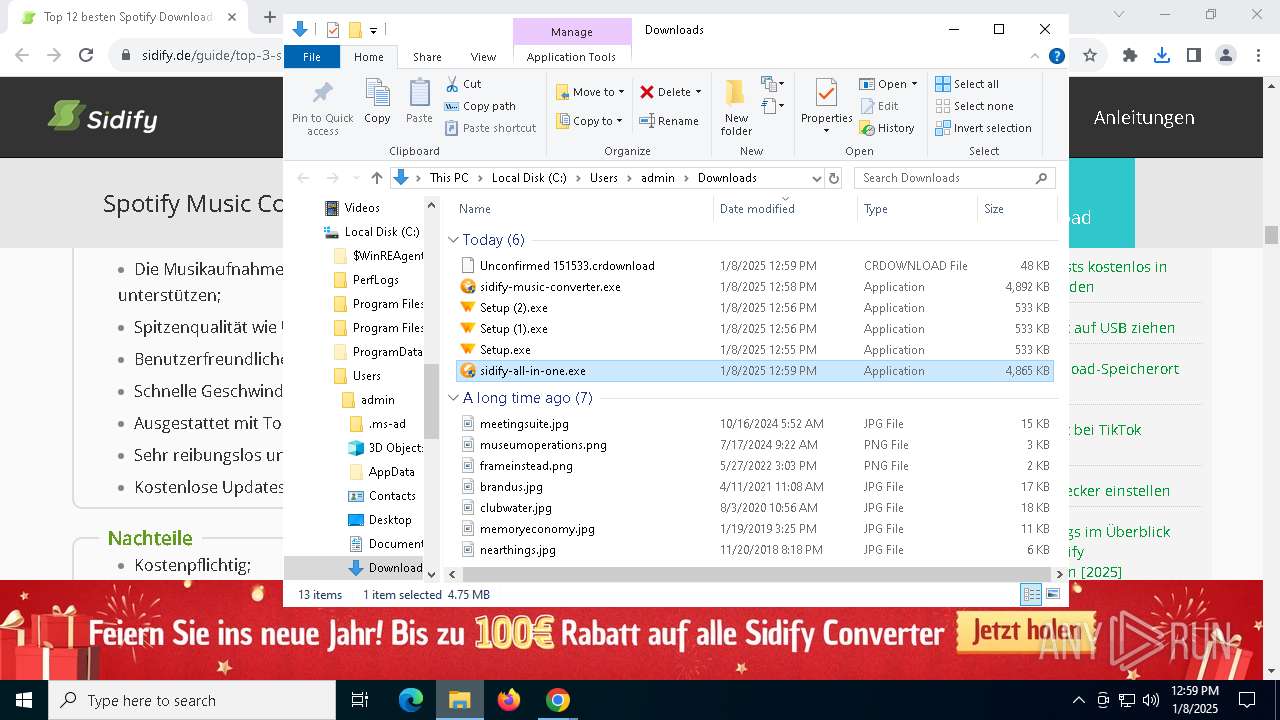Open Properties checkmark icon
This screenshot has height=720, width=1280.
pyautogui.click(x=826, y=93)
